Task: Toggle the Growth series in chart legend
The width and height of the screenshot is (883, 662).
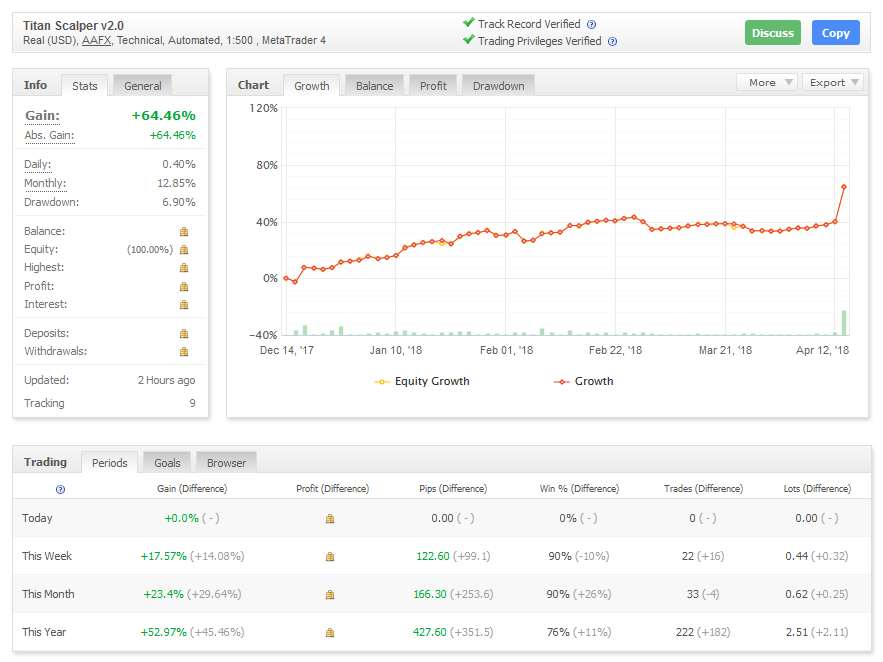Action: [584, 381]
